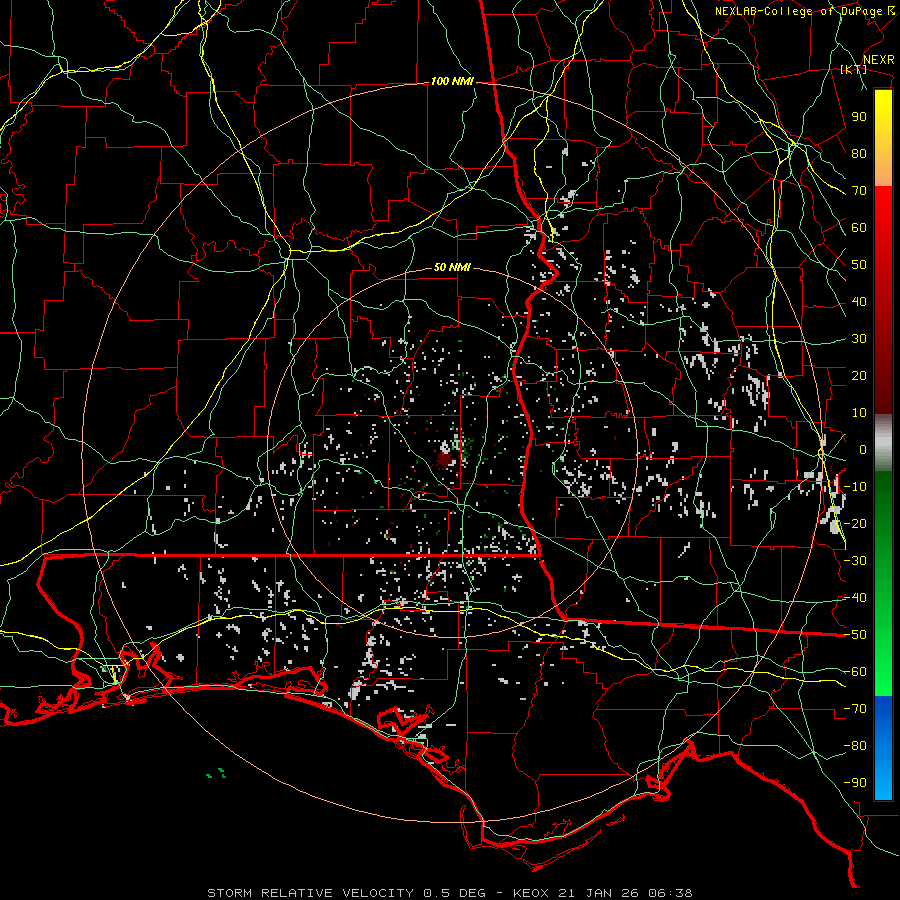Screen dimensions: 900x900
Task: Click the -80 value on velocity scale
Action: coord(855,746)
